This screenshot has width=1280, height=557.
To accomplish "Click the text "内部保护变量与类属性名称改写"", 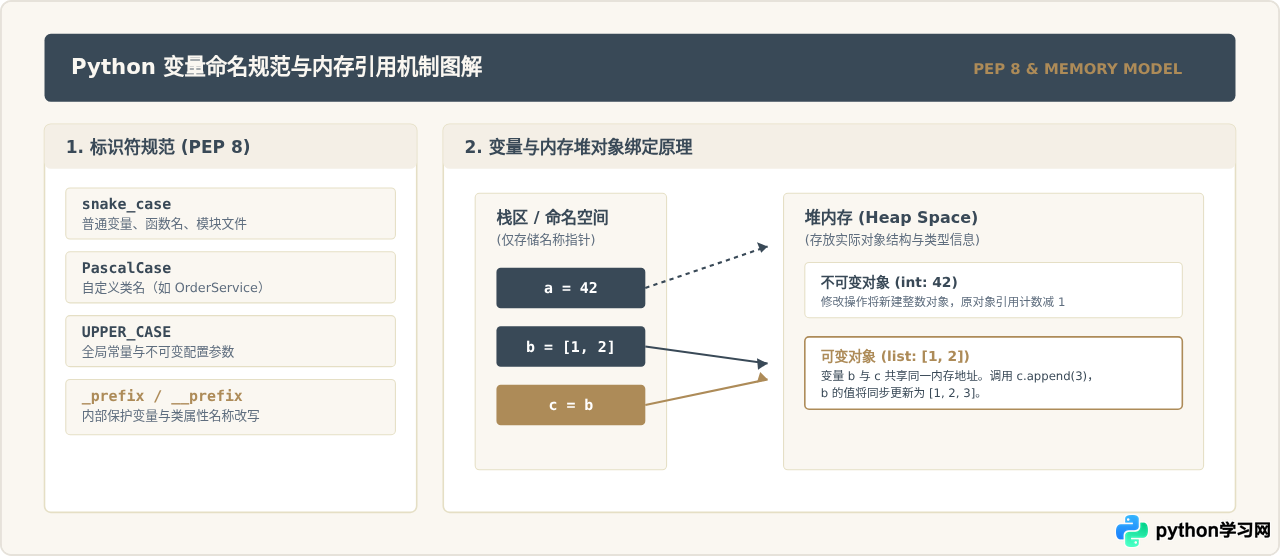I will (171, 416).
